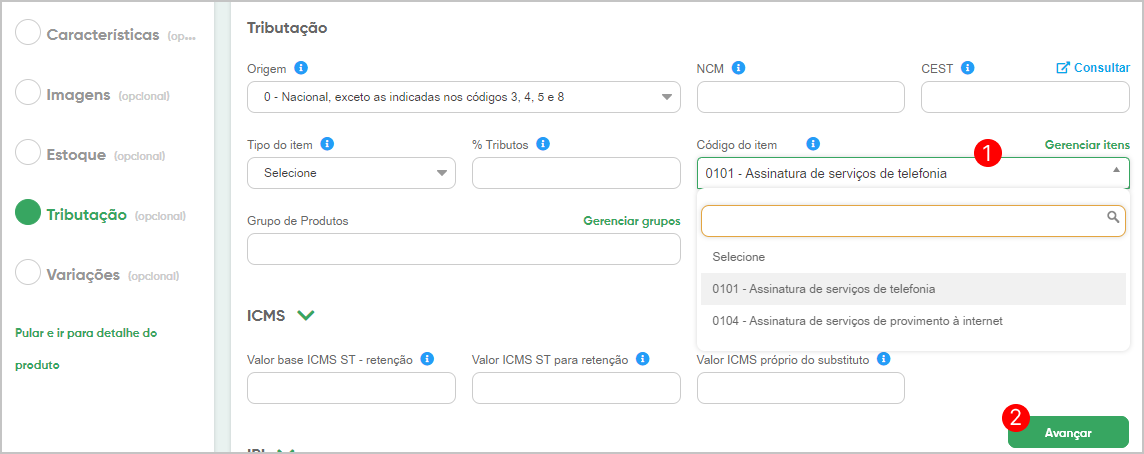Click the info icon next to Origem
Image resolution: width=1144 pixels, height=454 pixels.
click(x=301, y=68)
